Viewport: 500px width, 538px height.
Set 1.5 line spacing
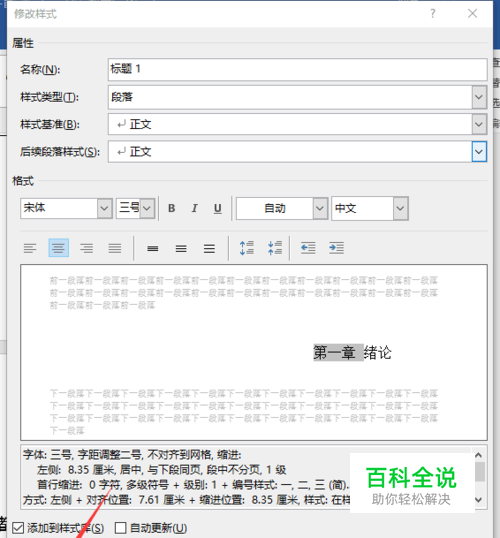[181, 248]
